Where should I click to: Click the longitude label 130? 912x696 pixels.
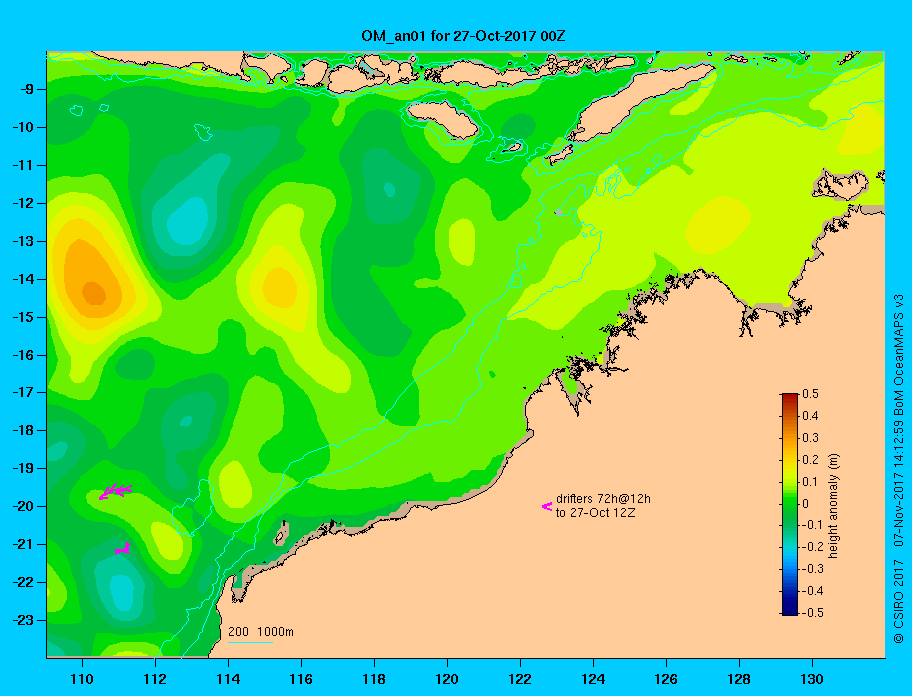[x=812, y=679]
